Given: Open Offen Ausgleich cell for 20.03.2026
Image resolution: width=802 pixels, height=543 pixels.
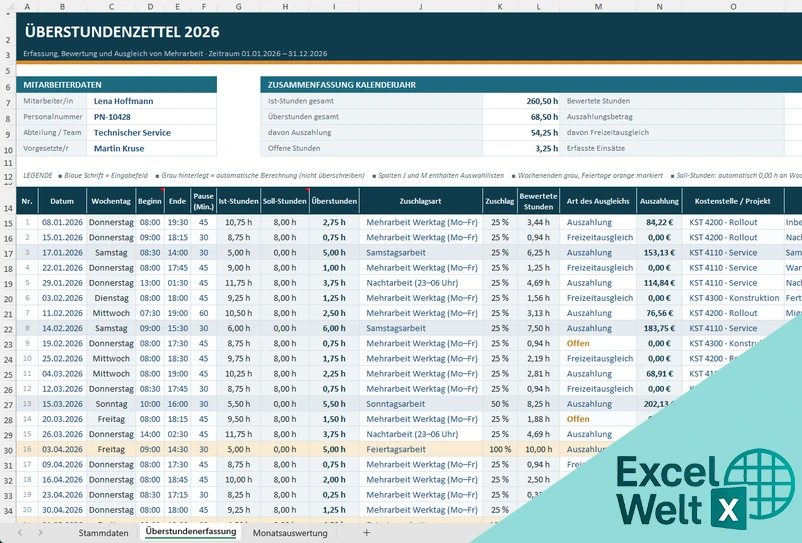Looking at the screenshot, I should (x=598, y=419).
